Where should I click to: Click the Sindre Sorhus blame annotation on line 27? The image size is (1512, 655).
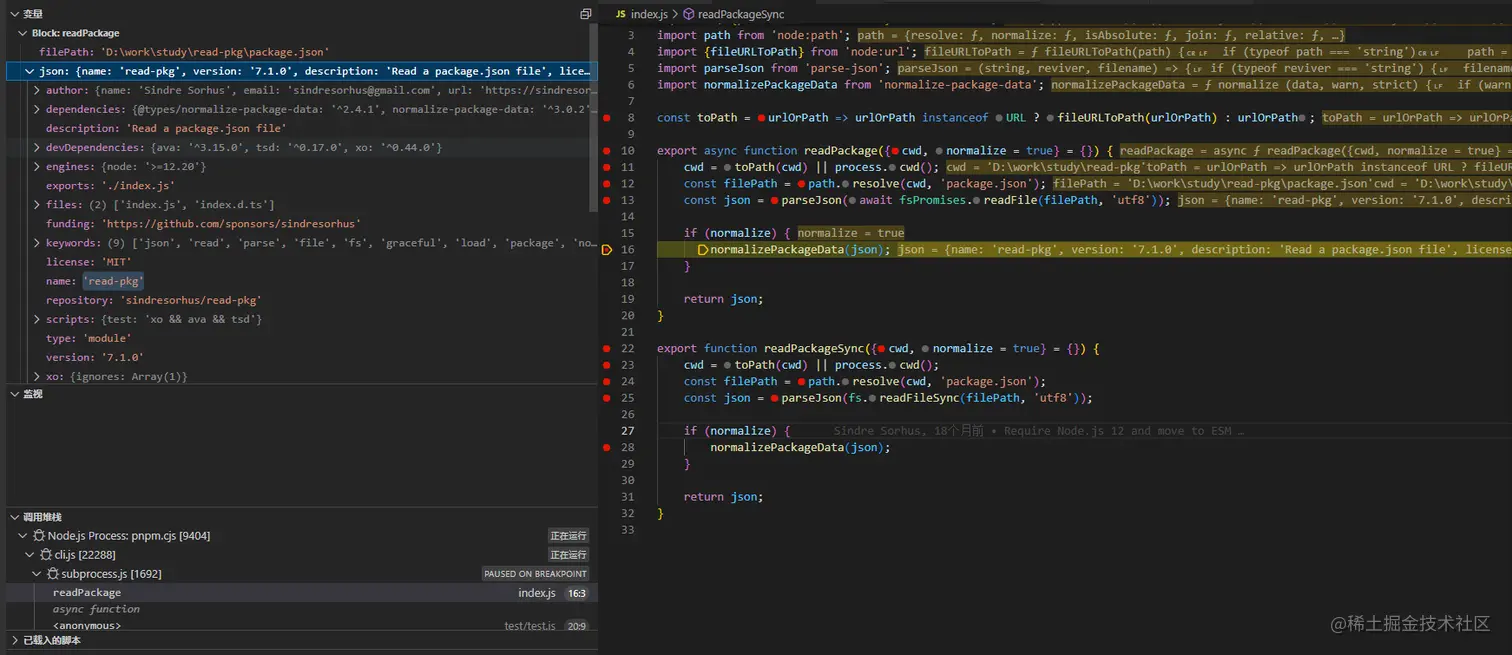coord(1038,431)
